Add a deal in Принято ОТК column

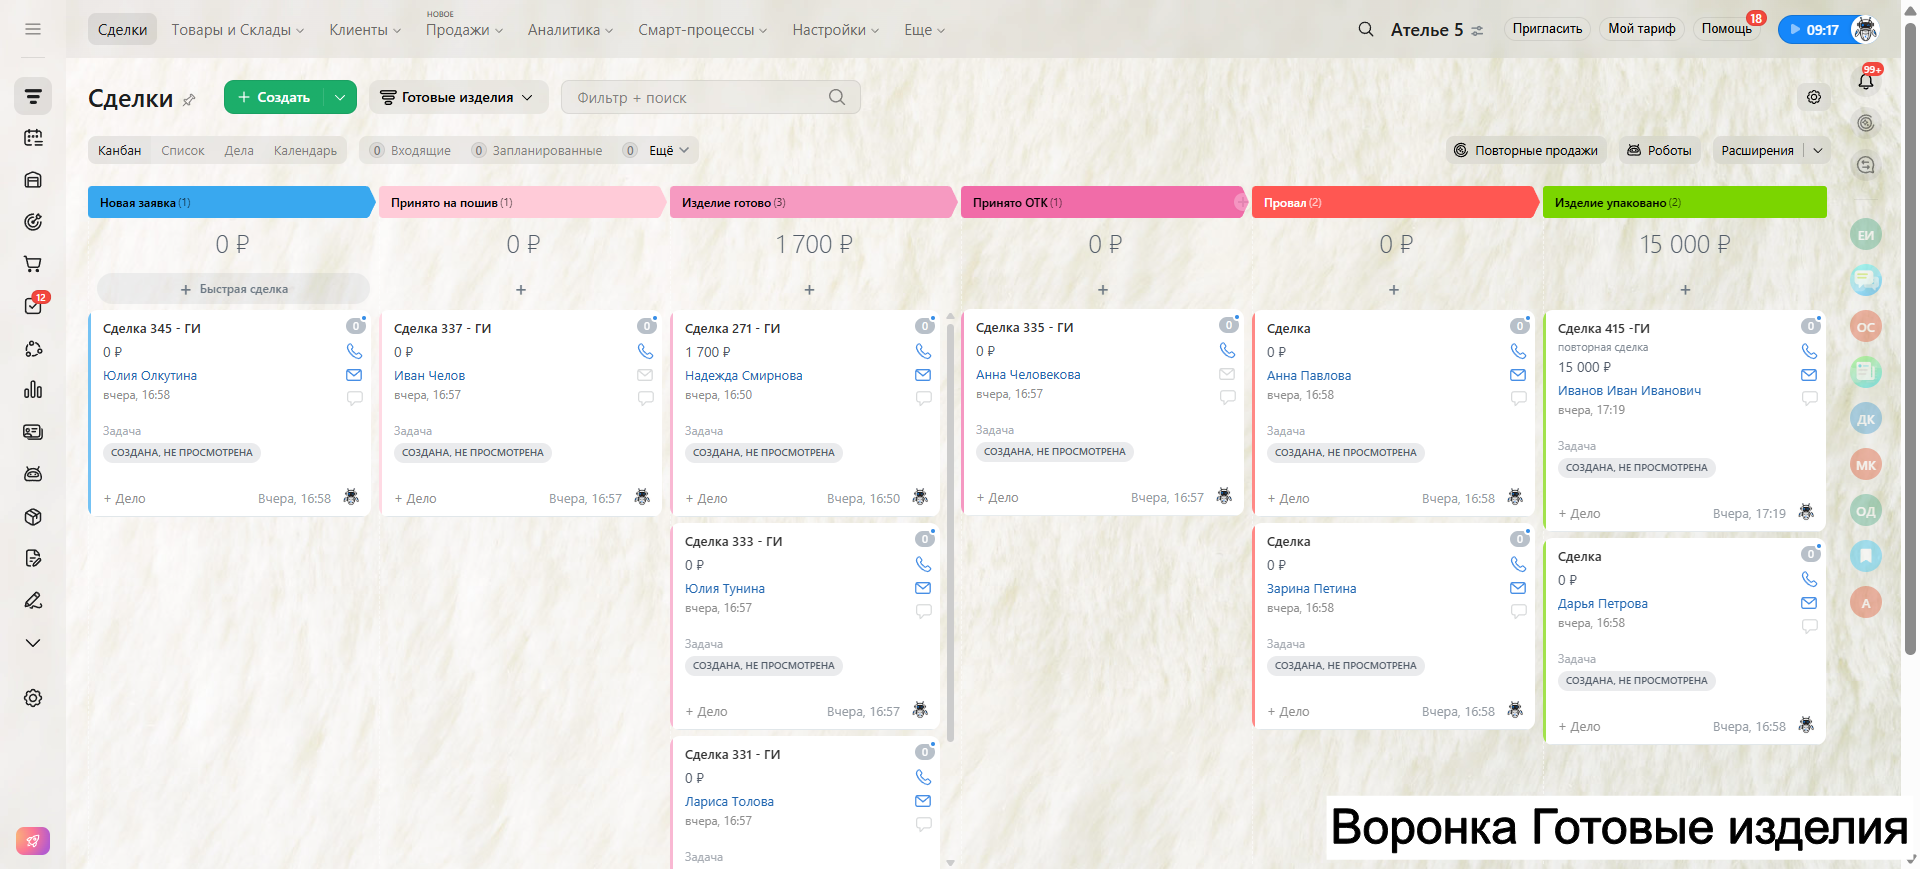point(1103,290)
